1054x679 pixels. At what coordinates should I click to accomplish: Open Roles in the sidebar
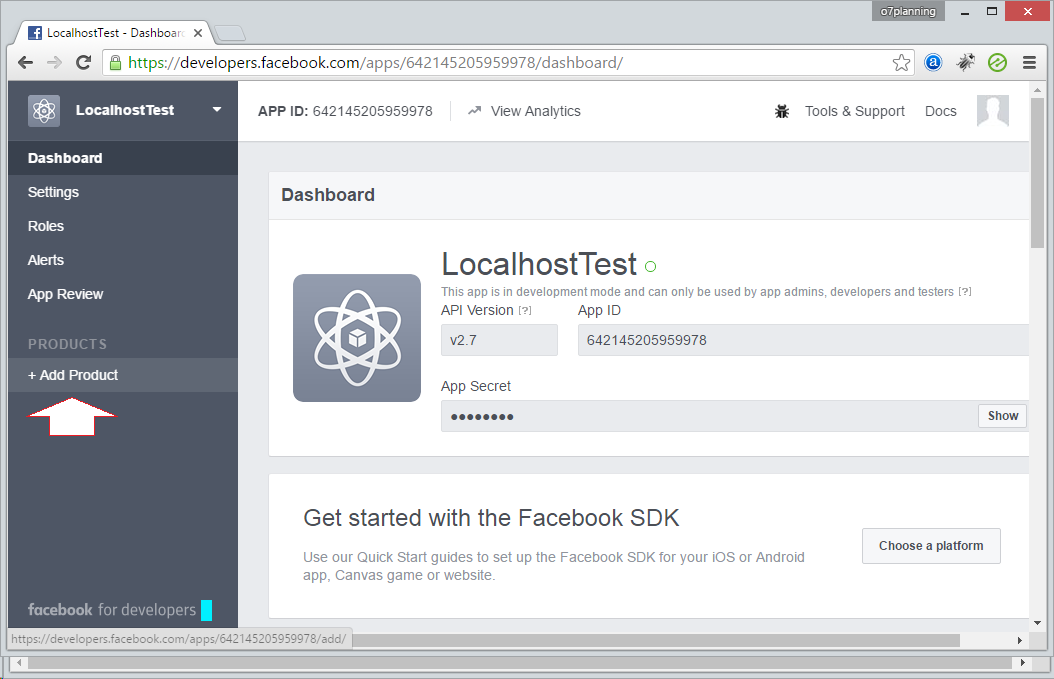123,226
